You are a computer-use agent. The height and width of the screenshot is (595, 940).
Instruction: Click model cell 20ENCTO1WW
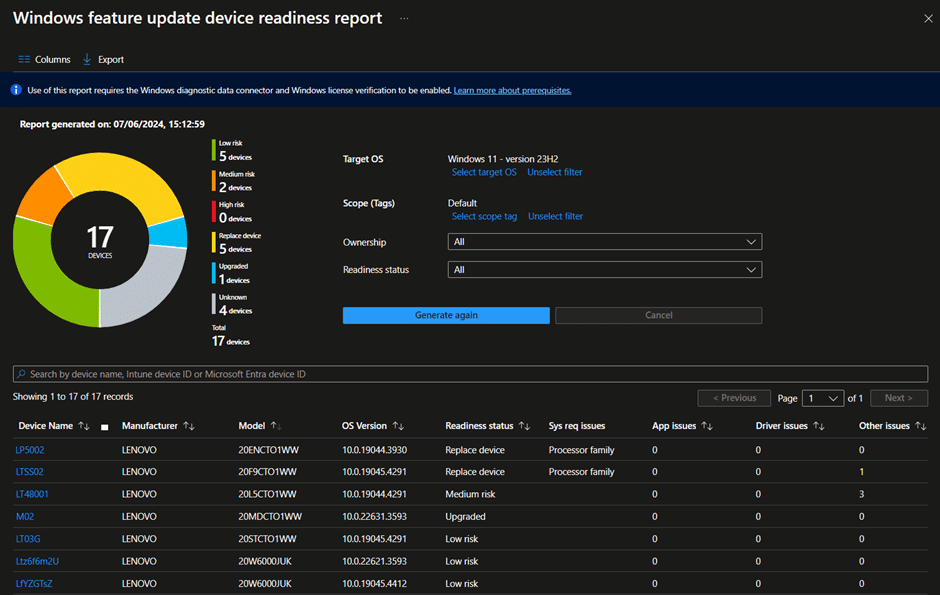point(269,450)
